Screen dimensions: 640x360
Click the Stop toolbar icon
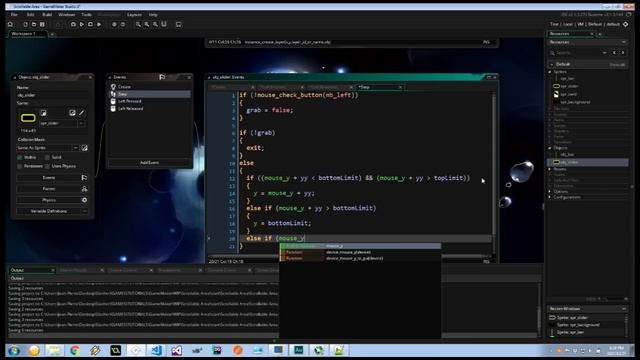(90, 24)
